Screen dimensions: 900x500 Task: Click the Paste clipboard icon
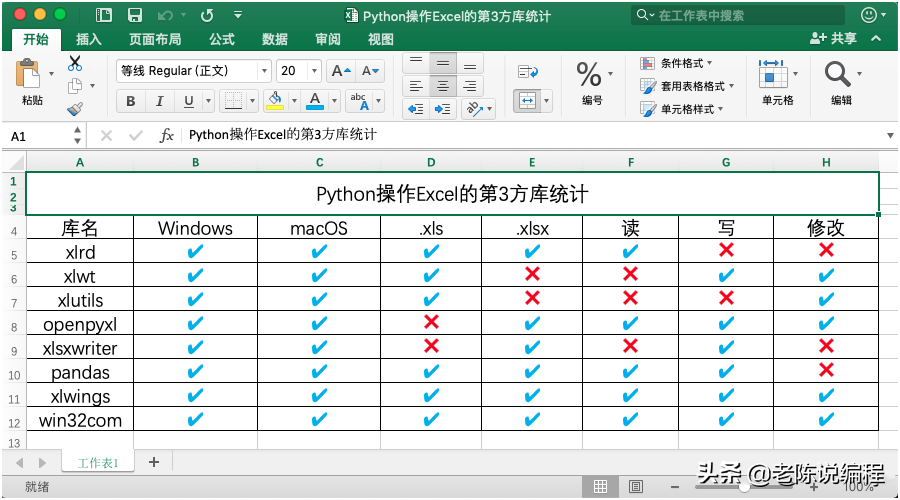click(x=28, y=75)
